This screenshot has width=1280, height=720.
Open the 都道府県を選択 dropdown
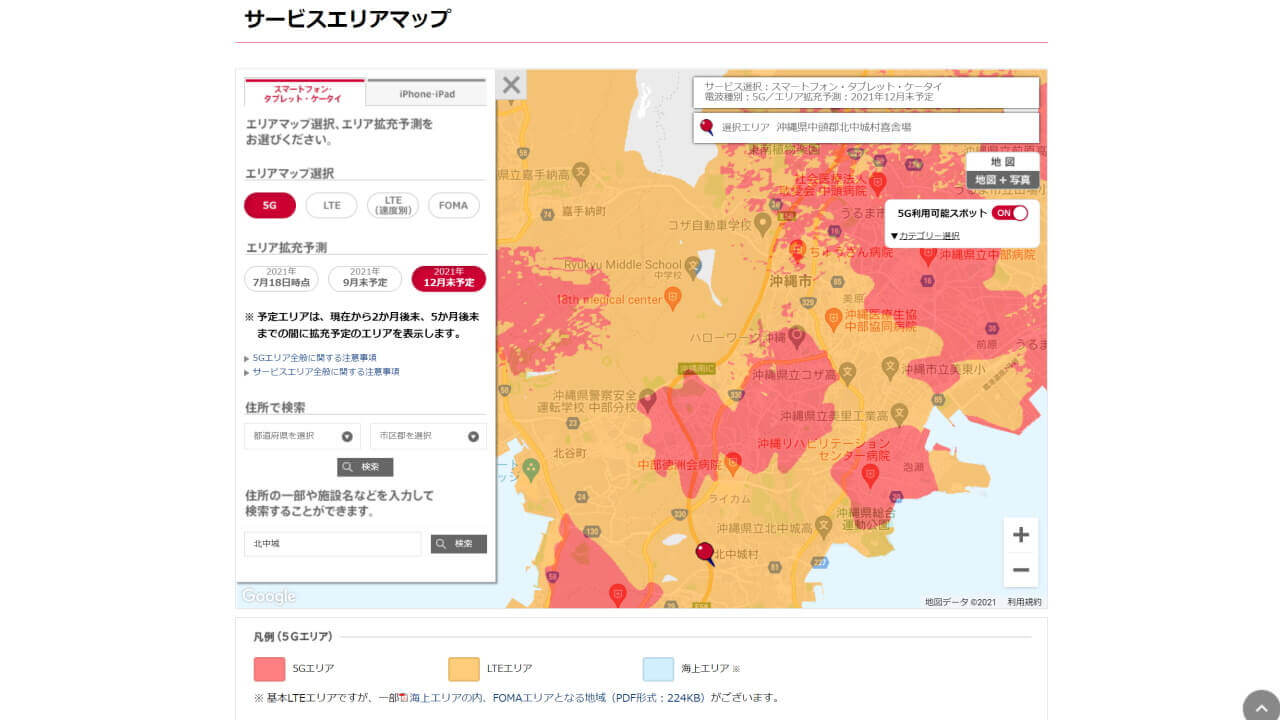point(300,436)
